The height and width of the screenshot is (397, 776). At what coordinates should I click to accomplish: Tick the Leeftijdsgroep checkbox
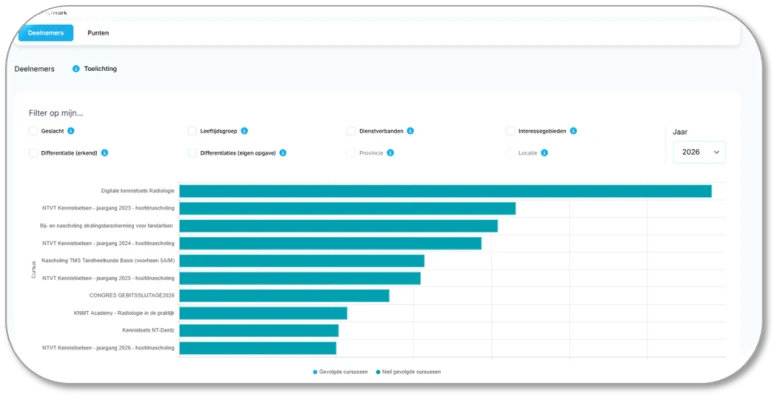tap(193, 131)
